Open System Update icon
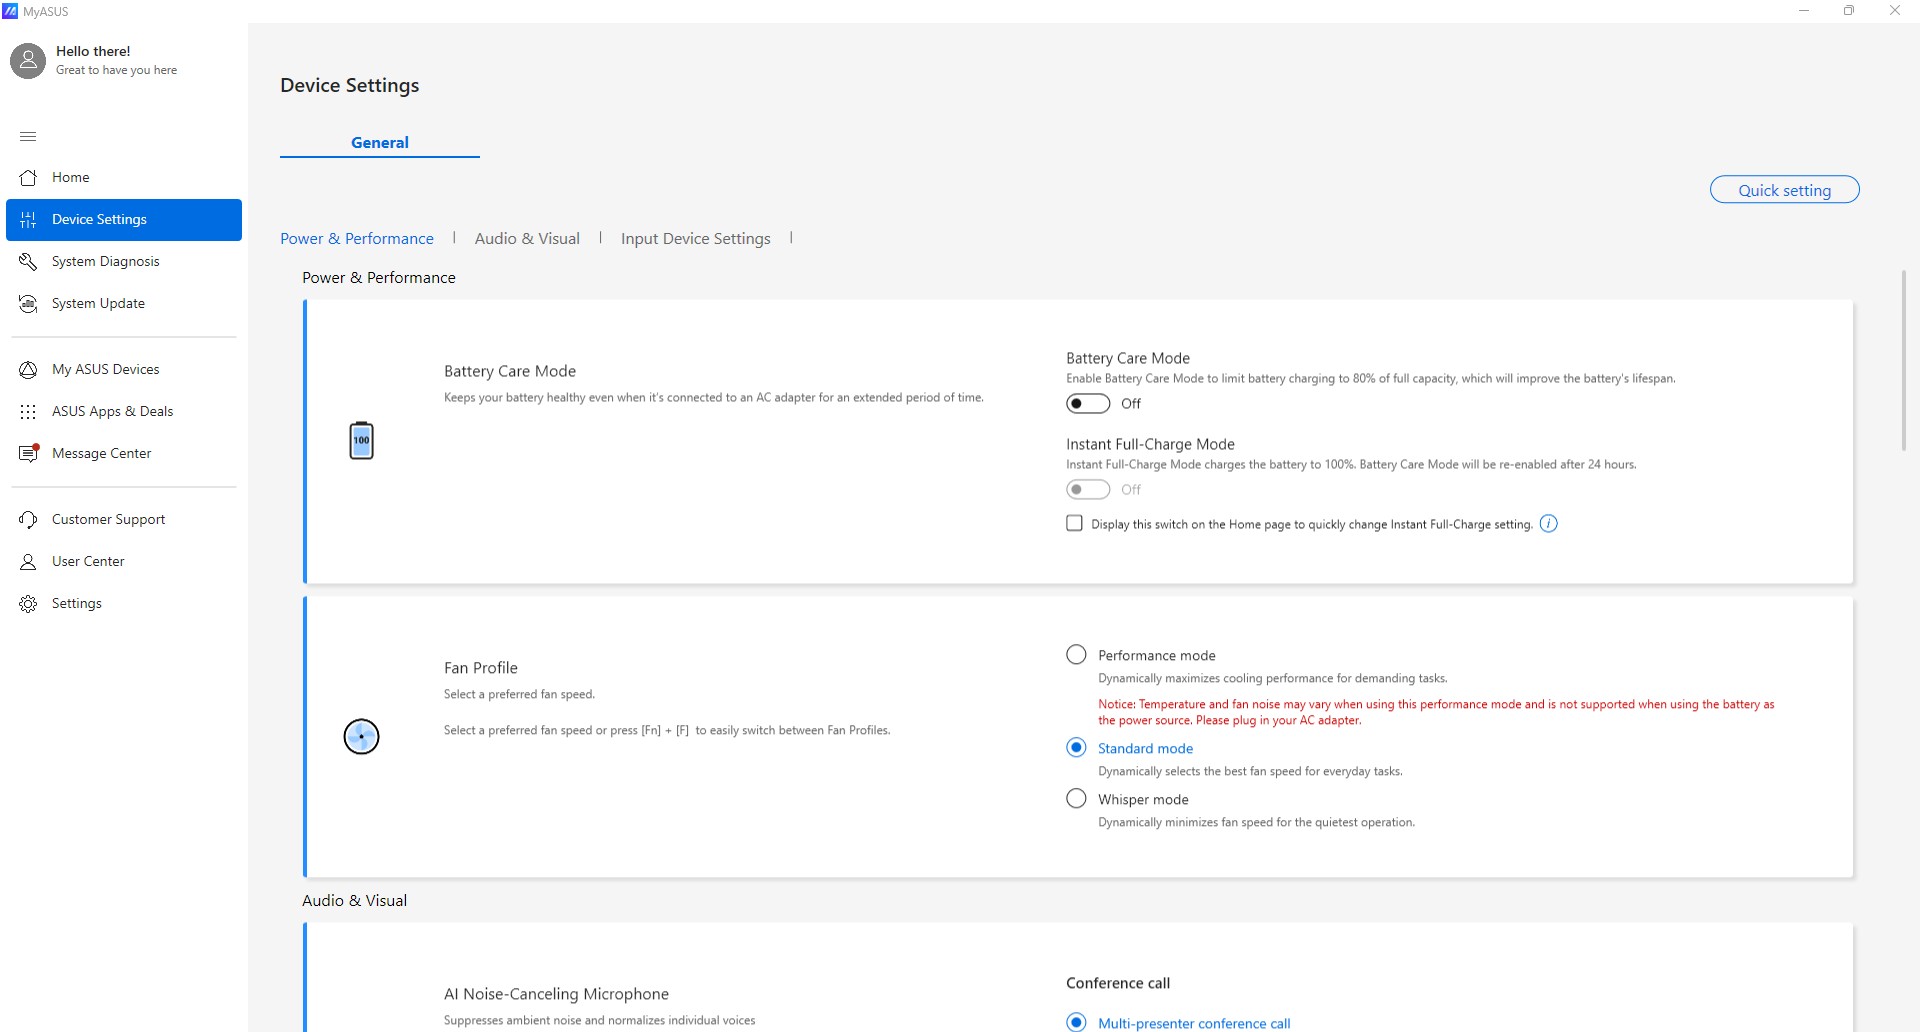The height and width of the screenshot is (1032, 1920). [29, 304]
